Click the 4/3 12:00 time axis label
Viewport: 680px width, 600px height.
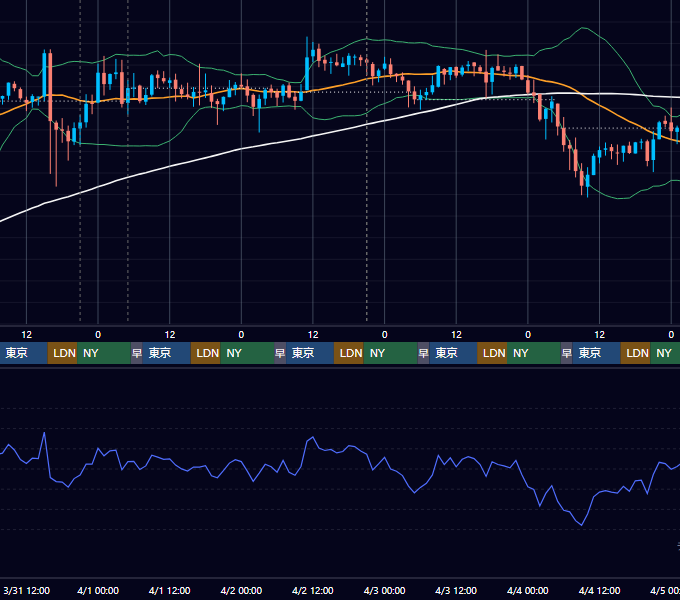456,590
